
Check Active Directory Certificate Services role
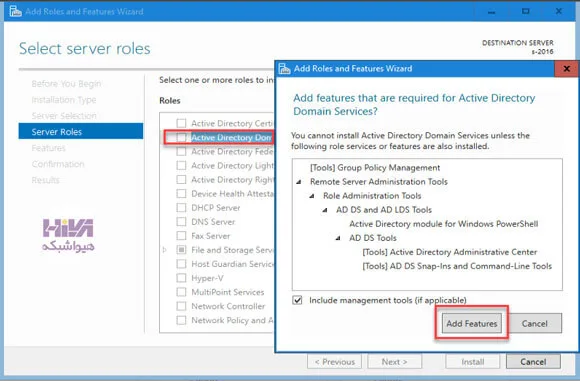pyautogui.click(x=181, y=123)
